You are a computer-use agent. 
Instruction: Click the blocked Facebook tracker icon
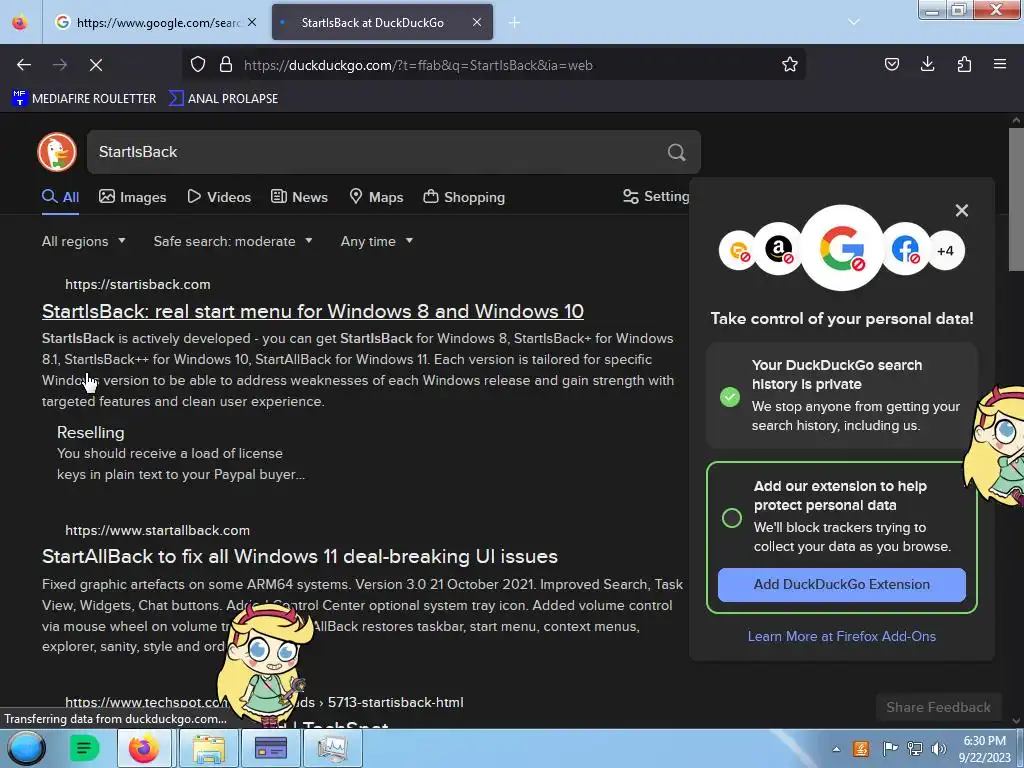[906, 249]
